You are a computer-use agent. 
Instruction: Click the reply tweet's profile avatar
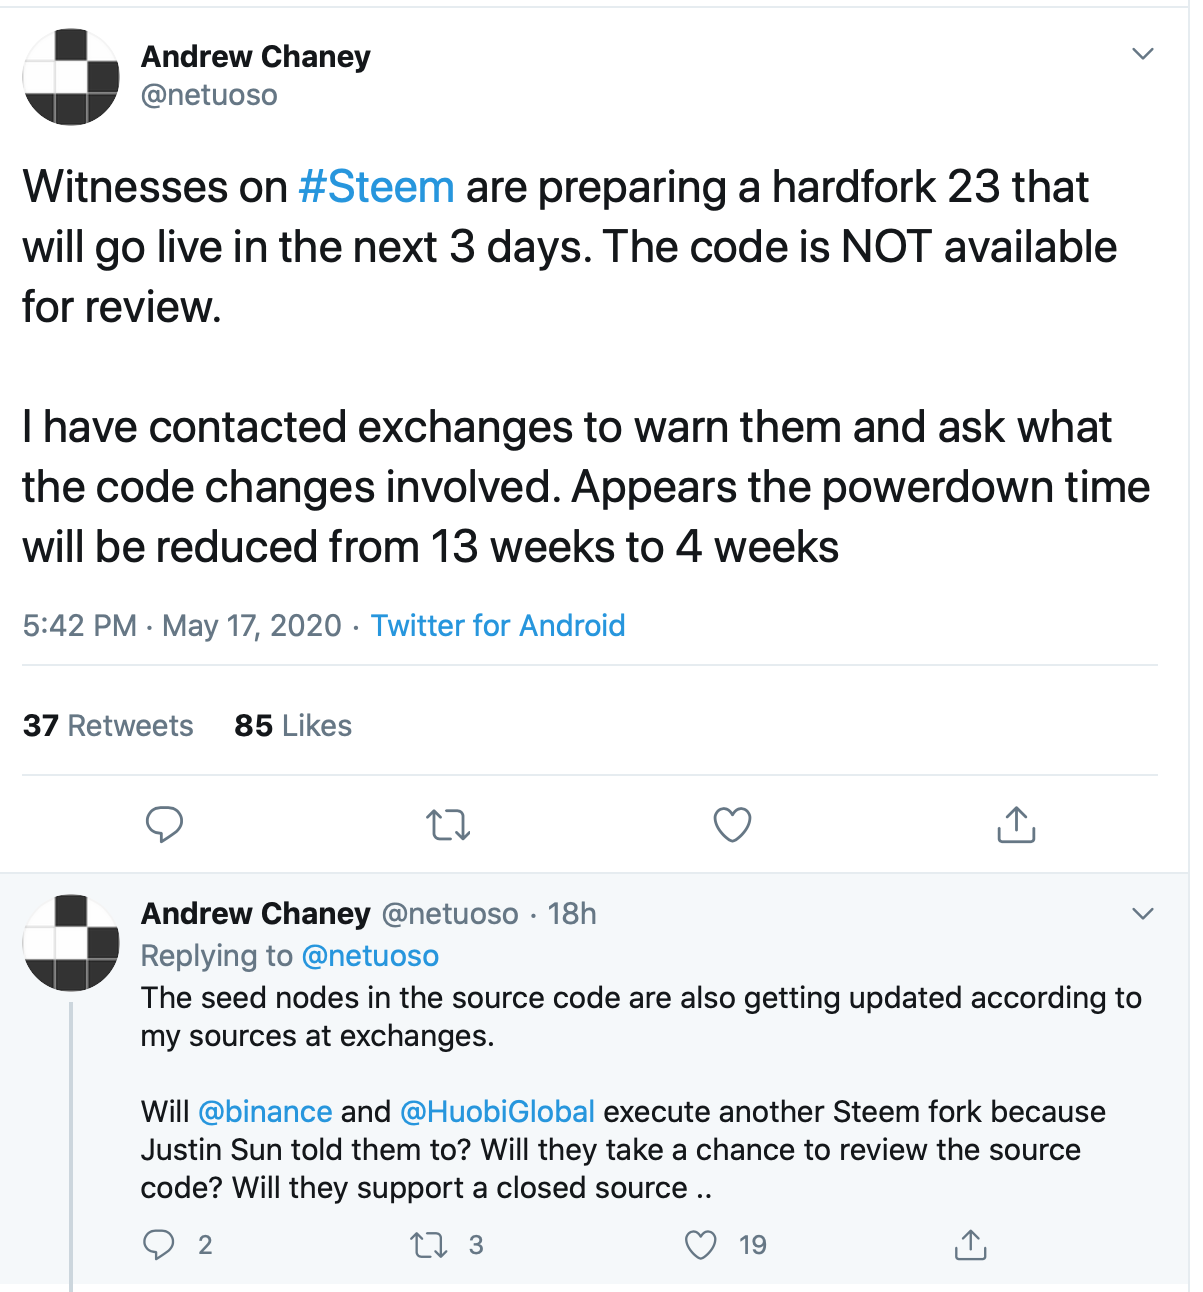[x=71, y=943]
